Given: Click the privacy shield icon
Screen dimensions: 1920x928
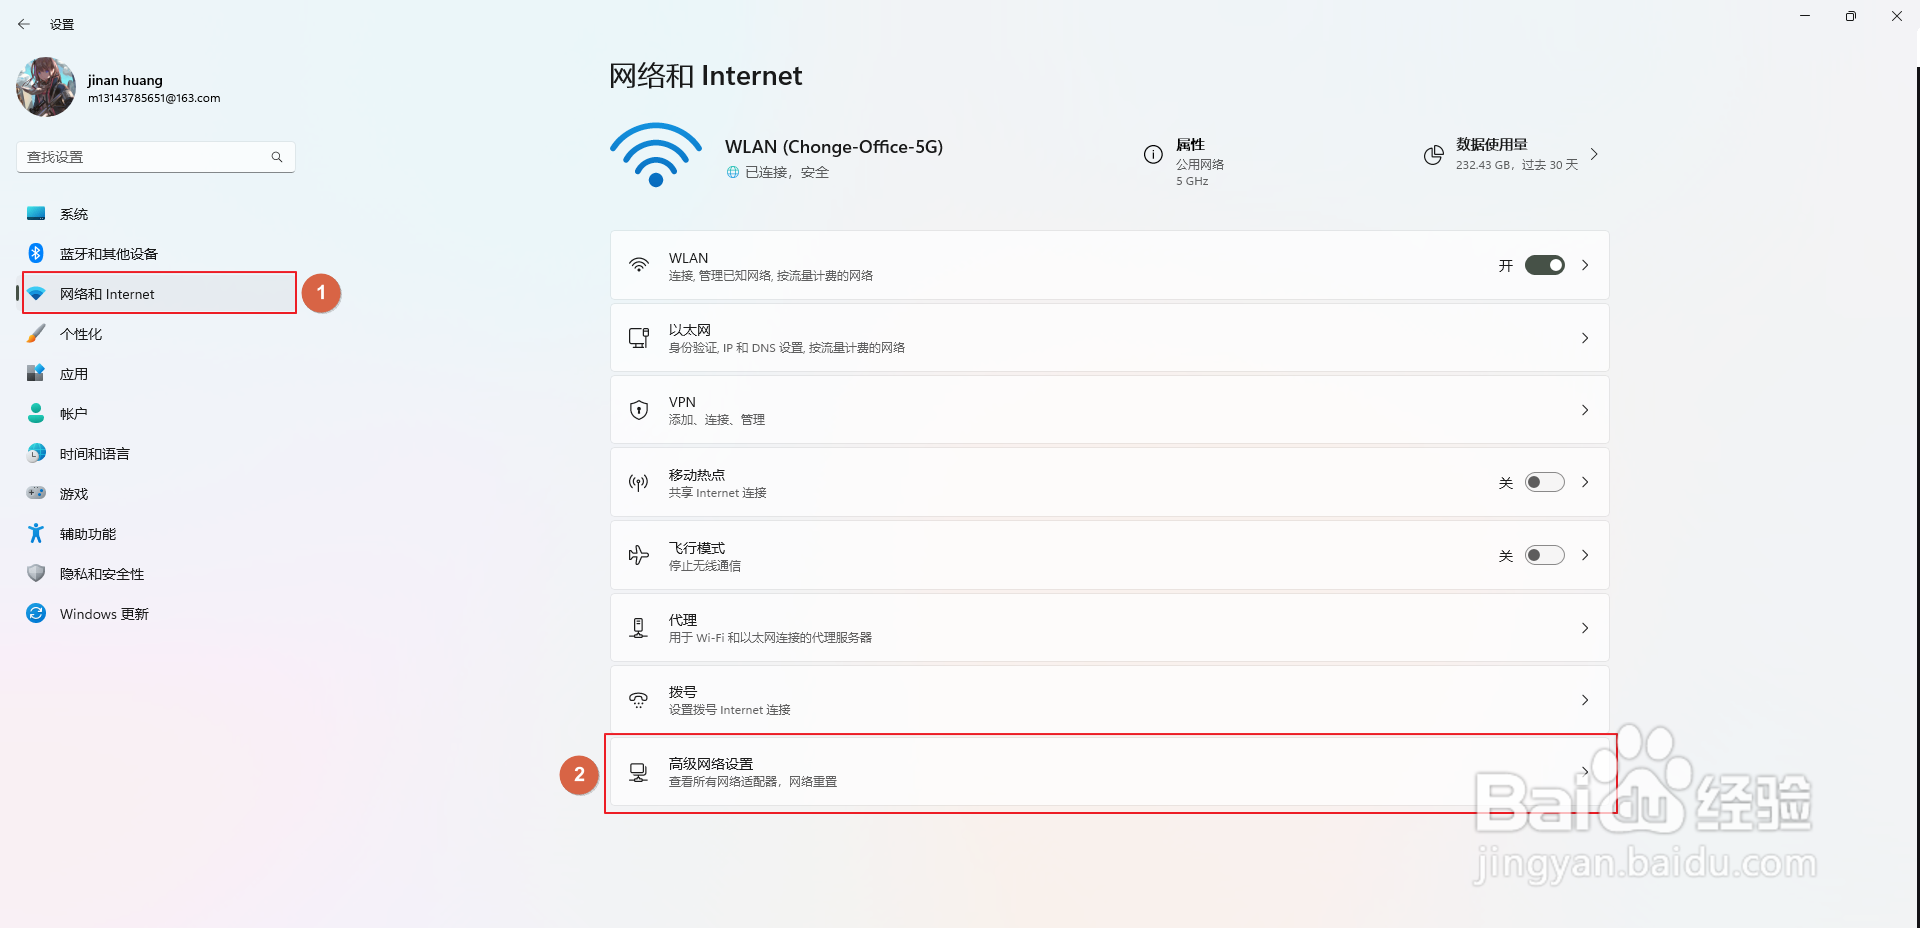Looking at the screenshot, I should pyautogui.click(x=36, y=573).
